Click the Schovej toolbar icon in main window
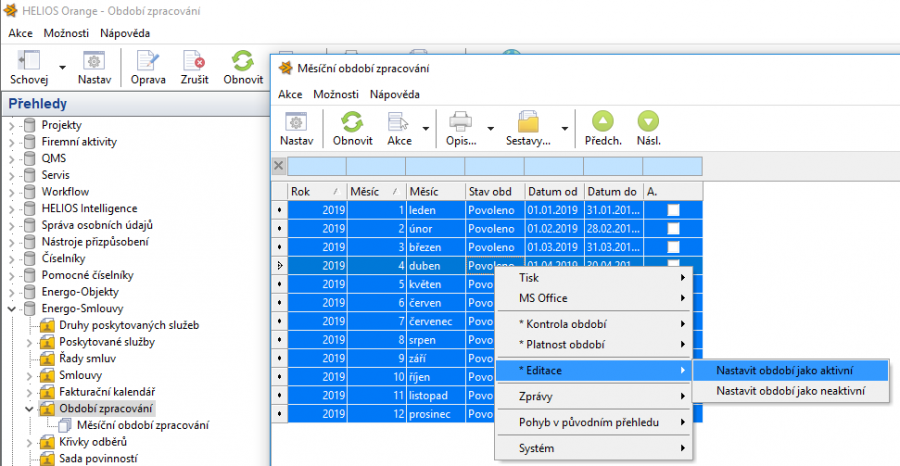The width and height of the screenshot is (900, 466). [x=29, y=60]
